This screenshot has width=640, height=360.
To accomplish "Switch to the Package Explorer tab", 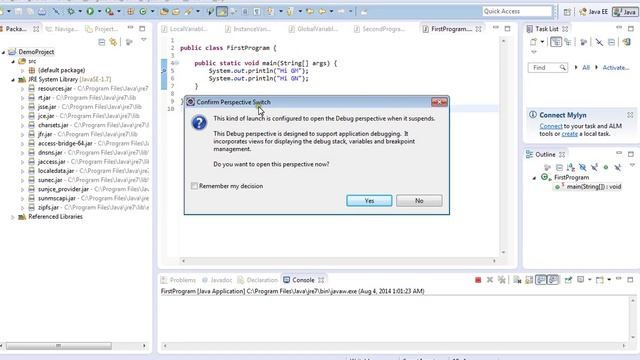I will pyautogui.click(x=16, y=29).
